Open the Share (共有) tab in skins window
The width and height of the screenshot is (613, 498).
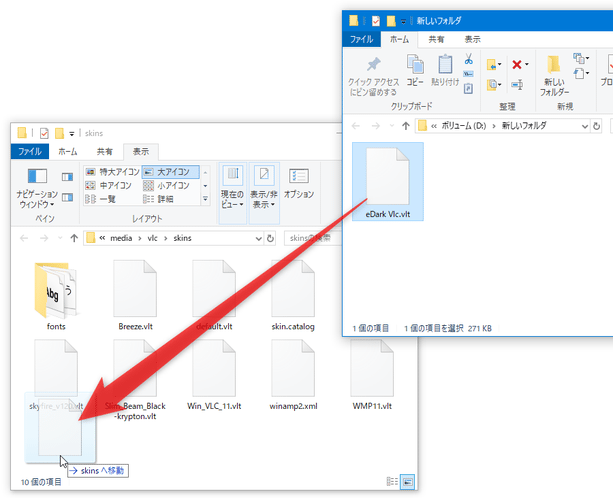tap(104, 151)
